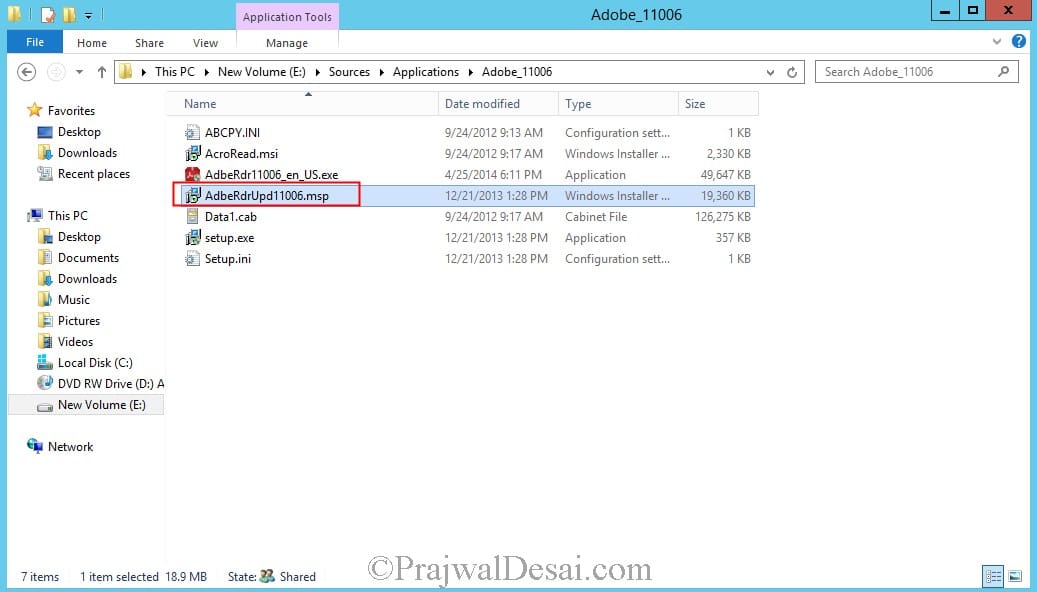
Task: Click This PC in address breadcrumb
Action: point(175,72)
